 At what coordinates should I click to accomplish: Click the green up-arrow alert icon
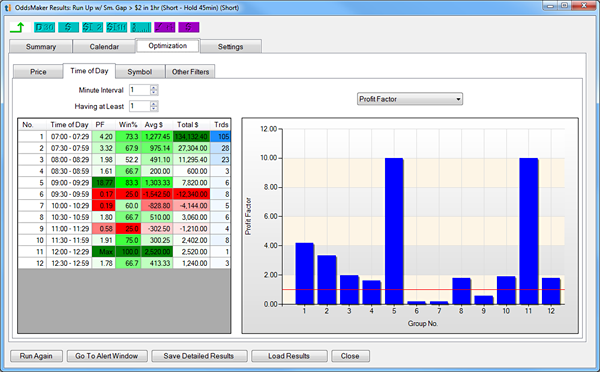[x=18, y=27]
